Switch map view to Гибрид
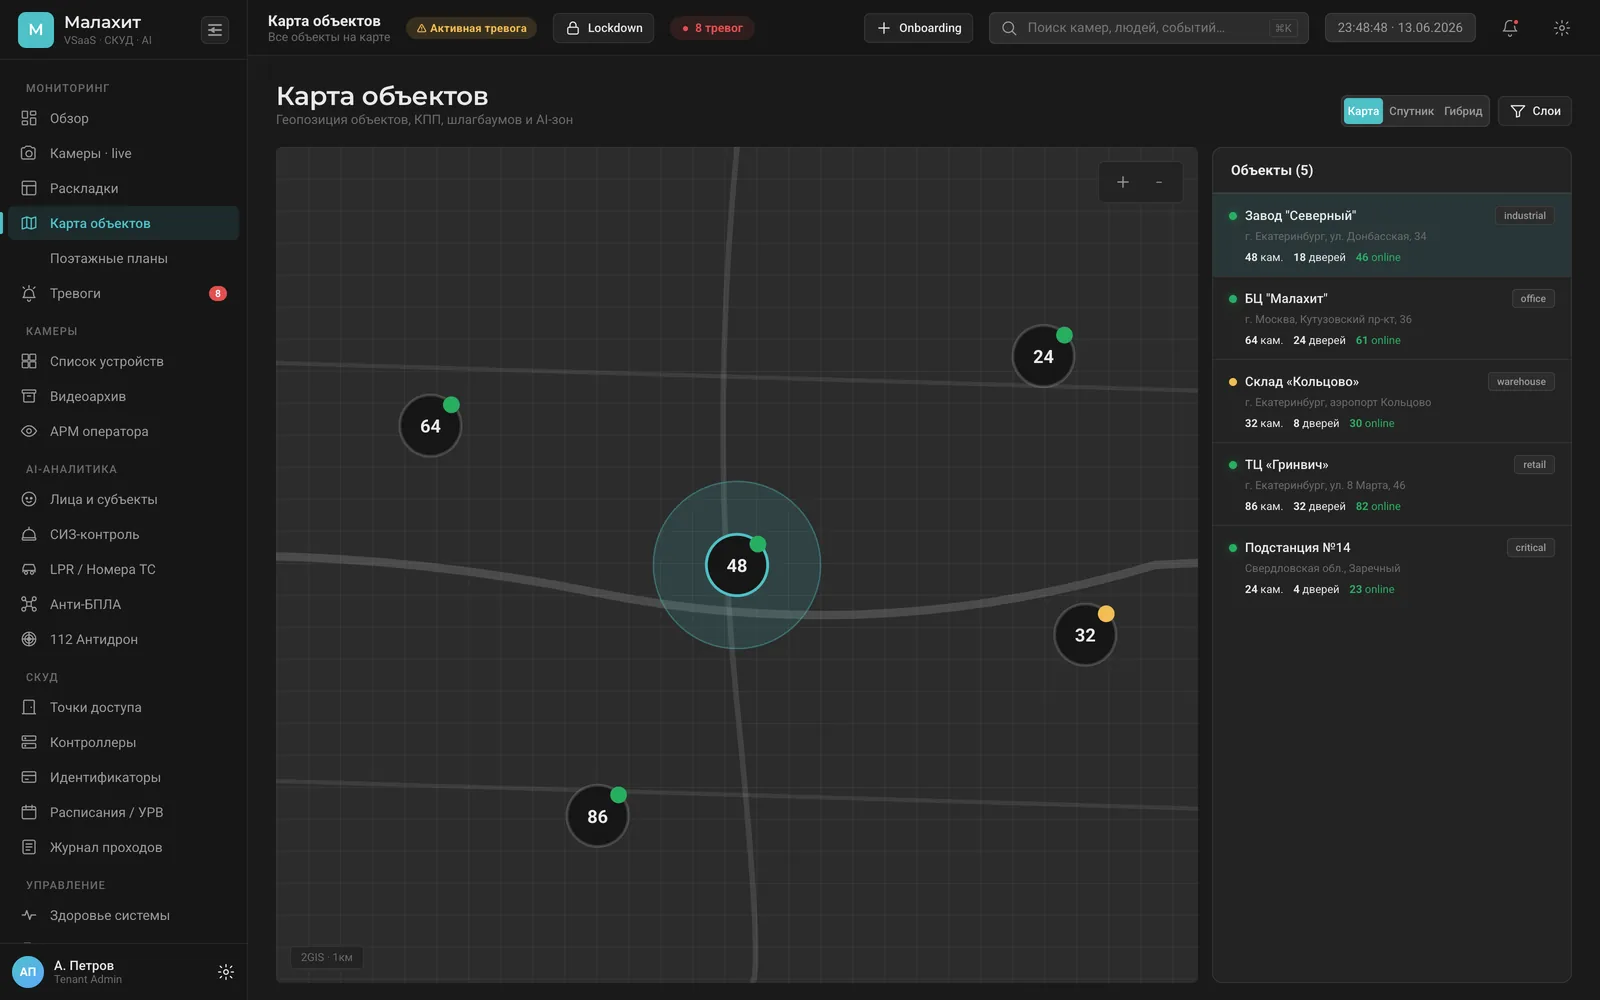The height and width of the screenshot is (1000, 1600). 1463,111
